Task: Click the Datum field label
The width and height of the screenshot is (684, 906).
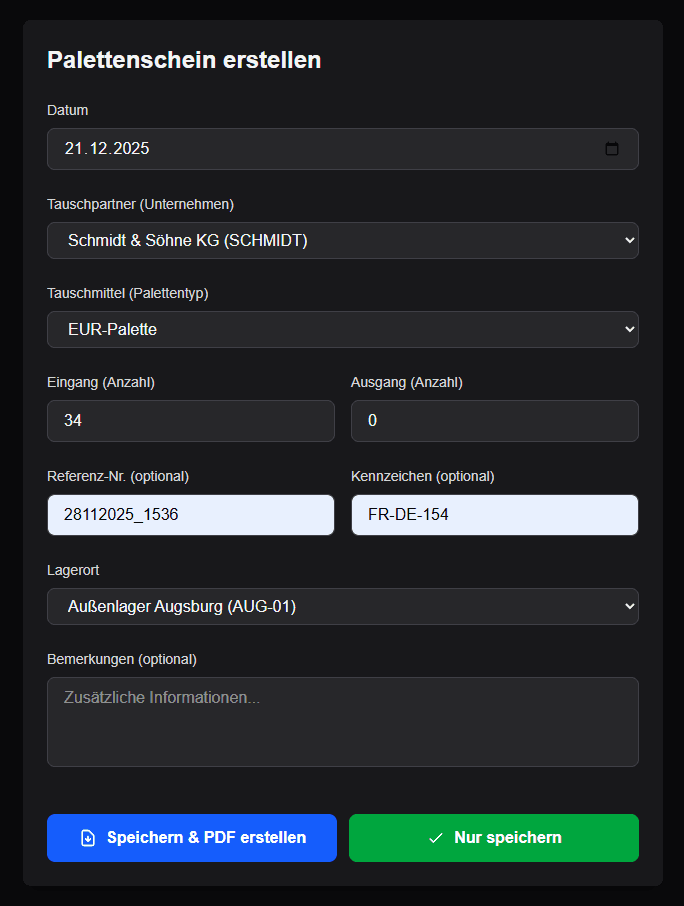Action: 68,110
